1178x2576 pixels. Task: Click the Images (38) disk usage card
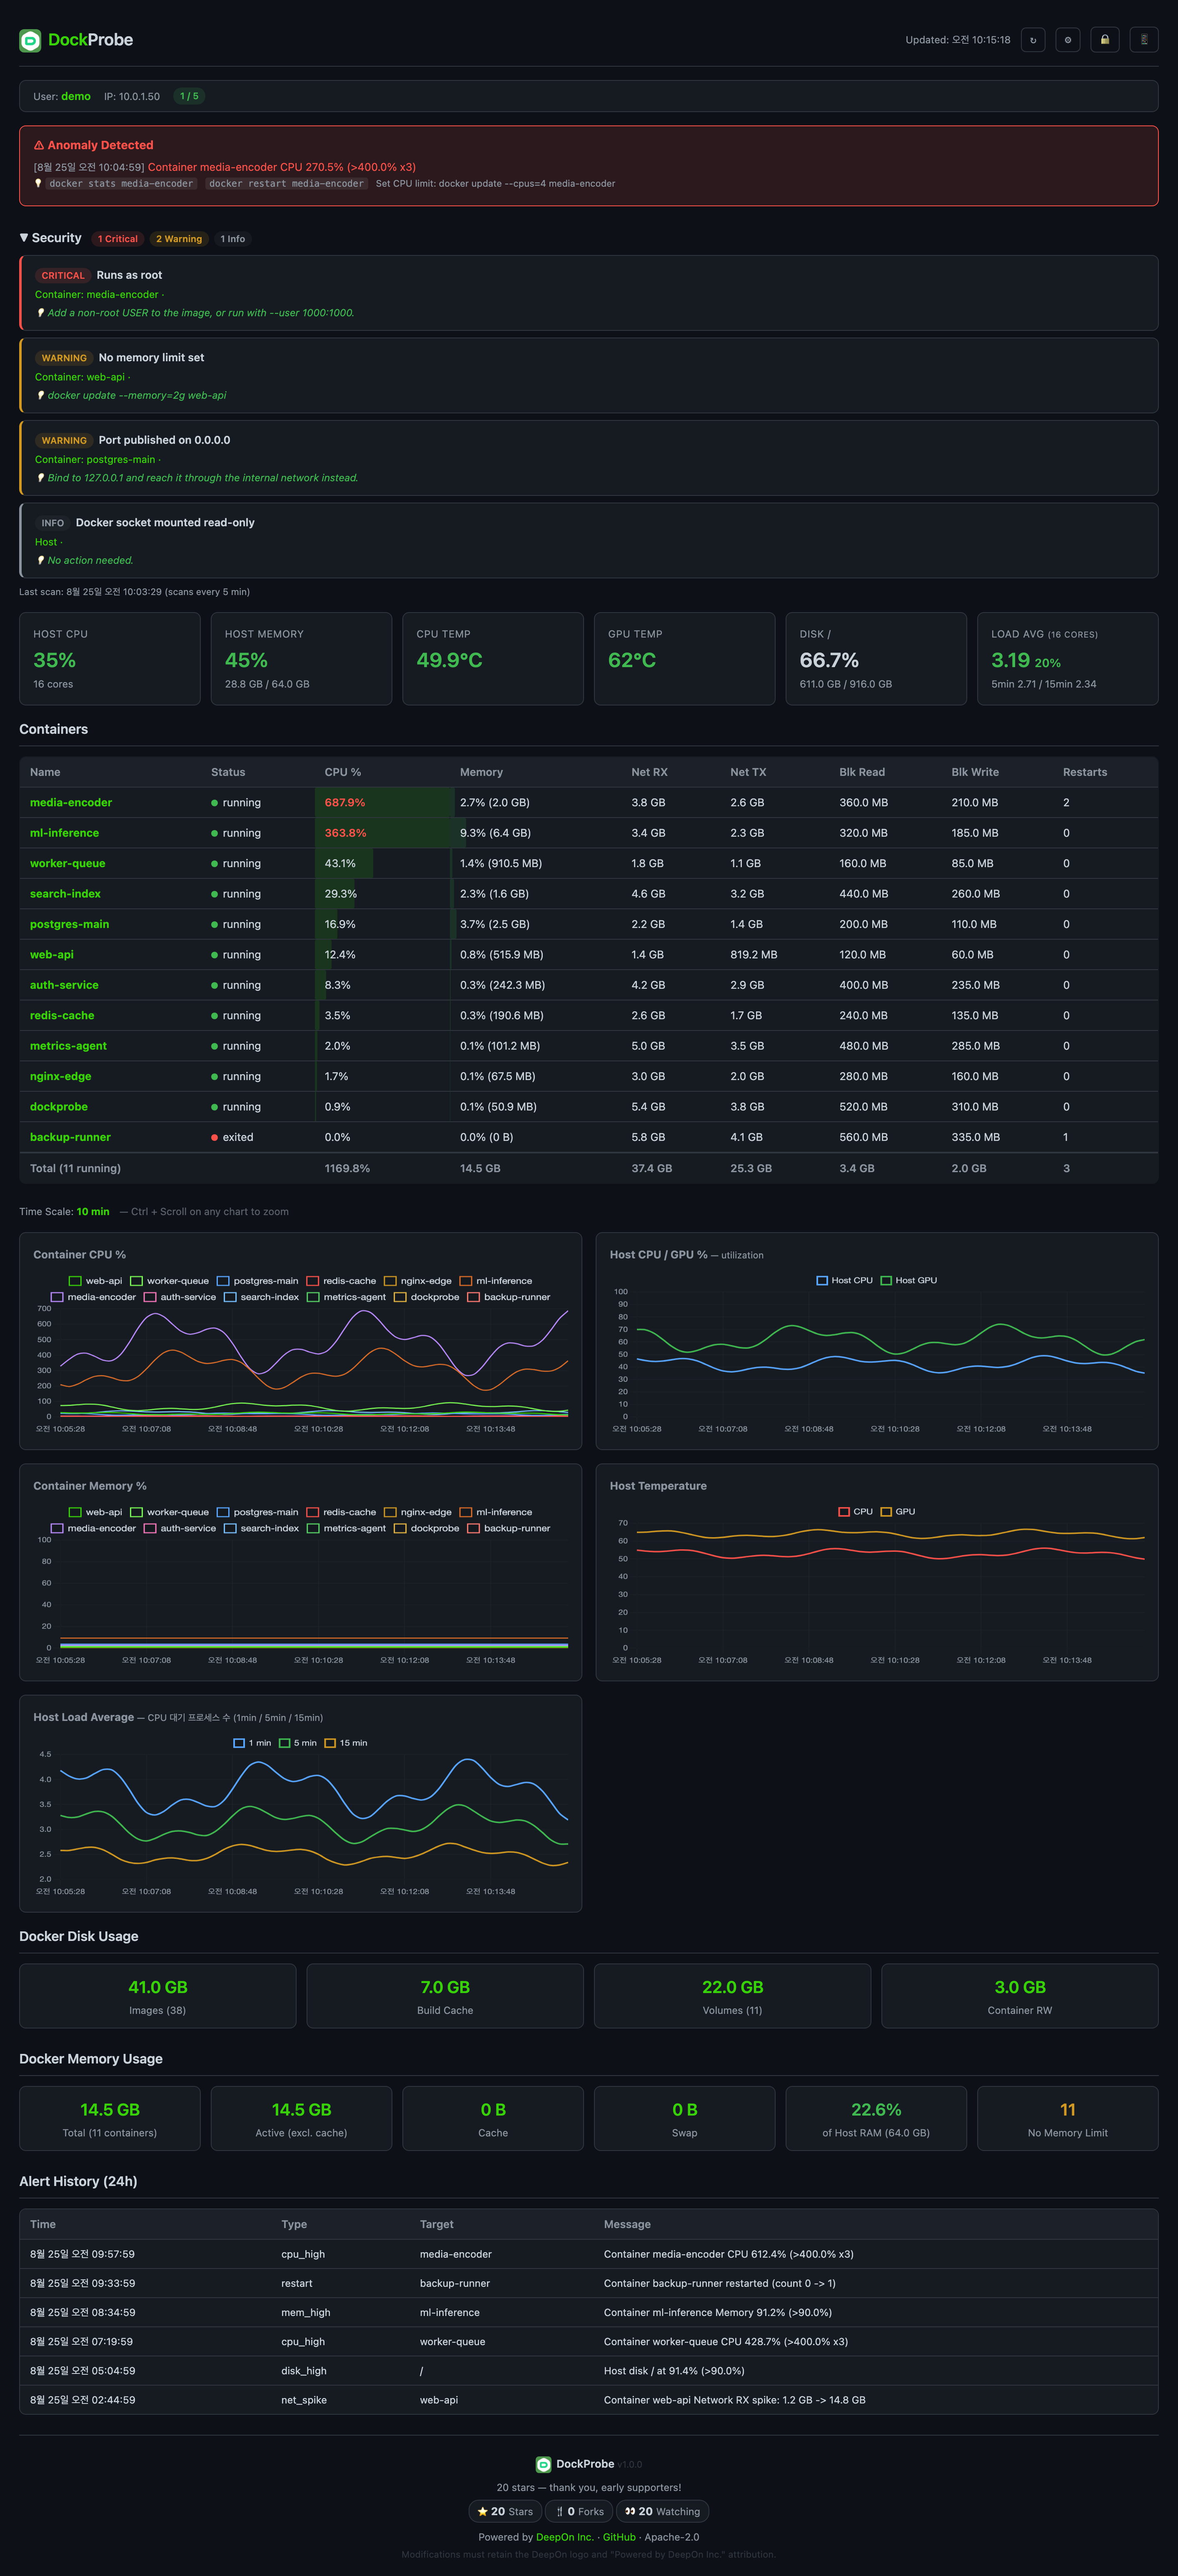coord(158,1996)
